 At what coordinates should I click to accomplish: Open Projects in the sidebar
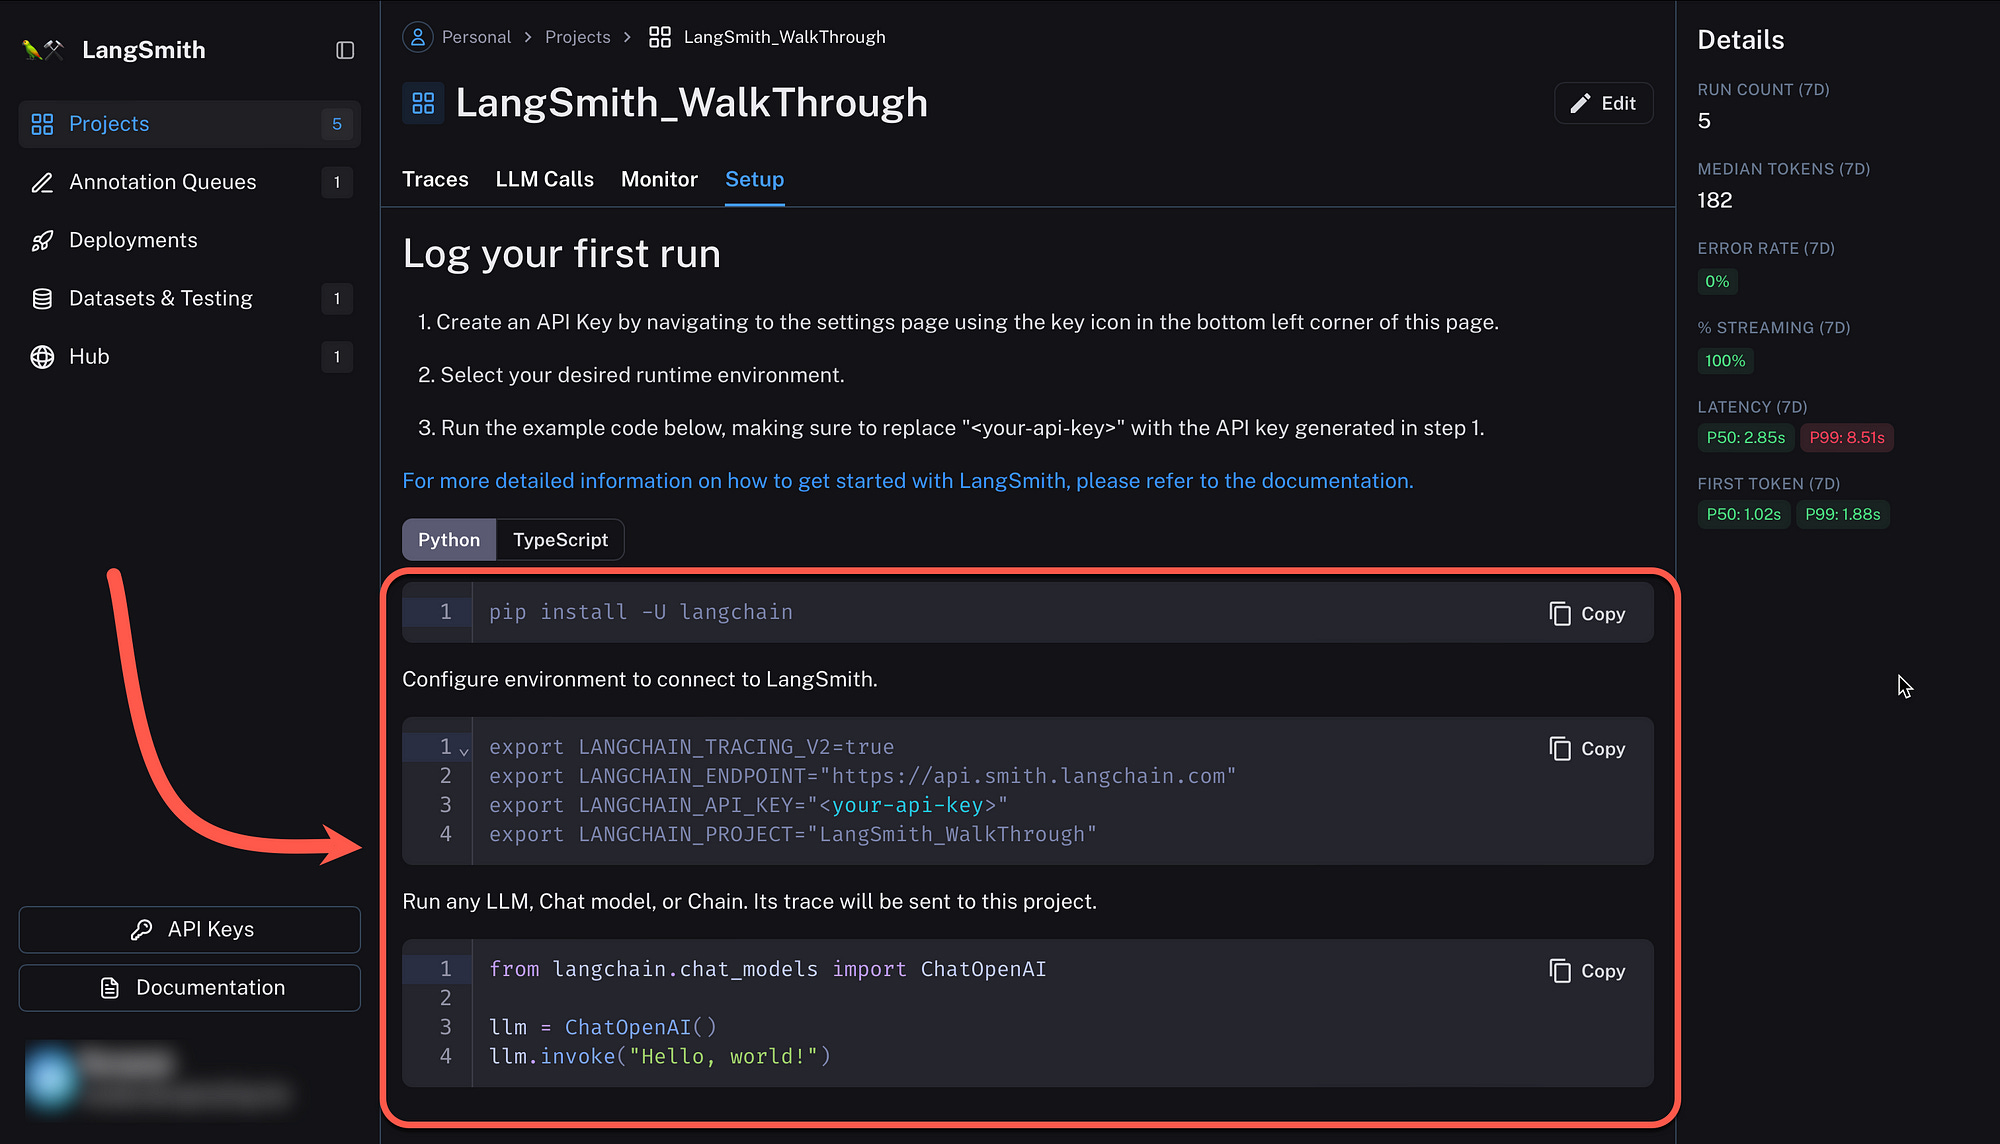[189, 124]
